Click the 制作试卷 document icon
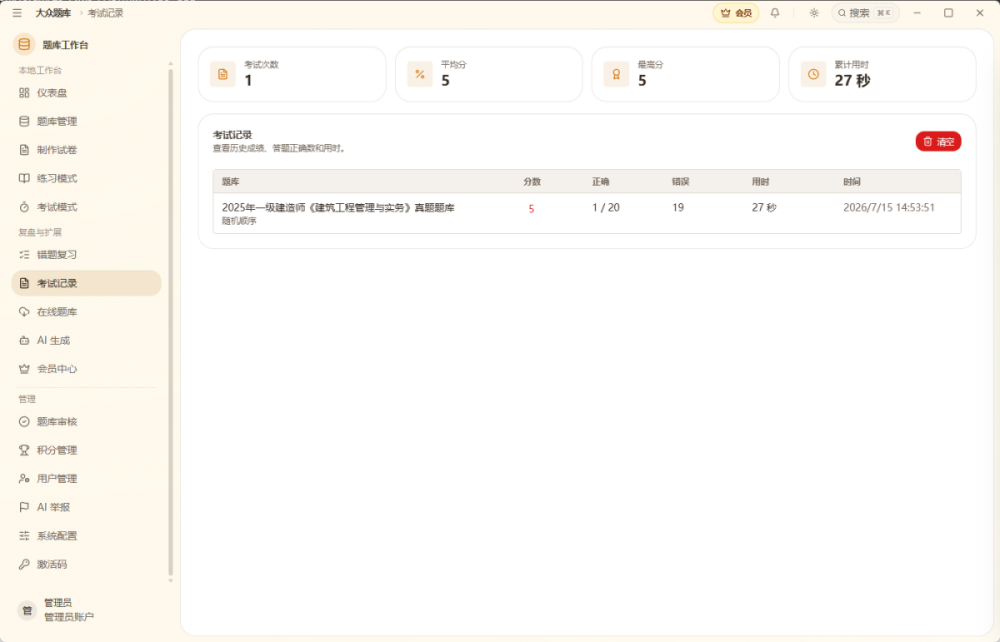 (x=24, y=150)
